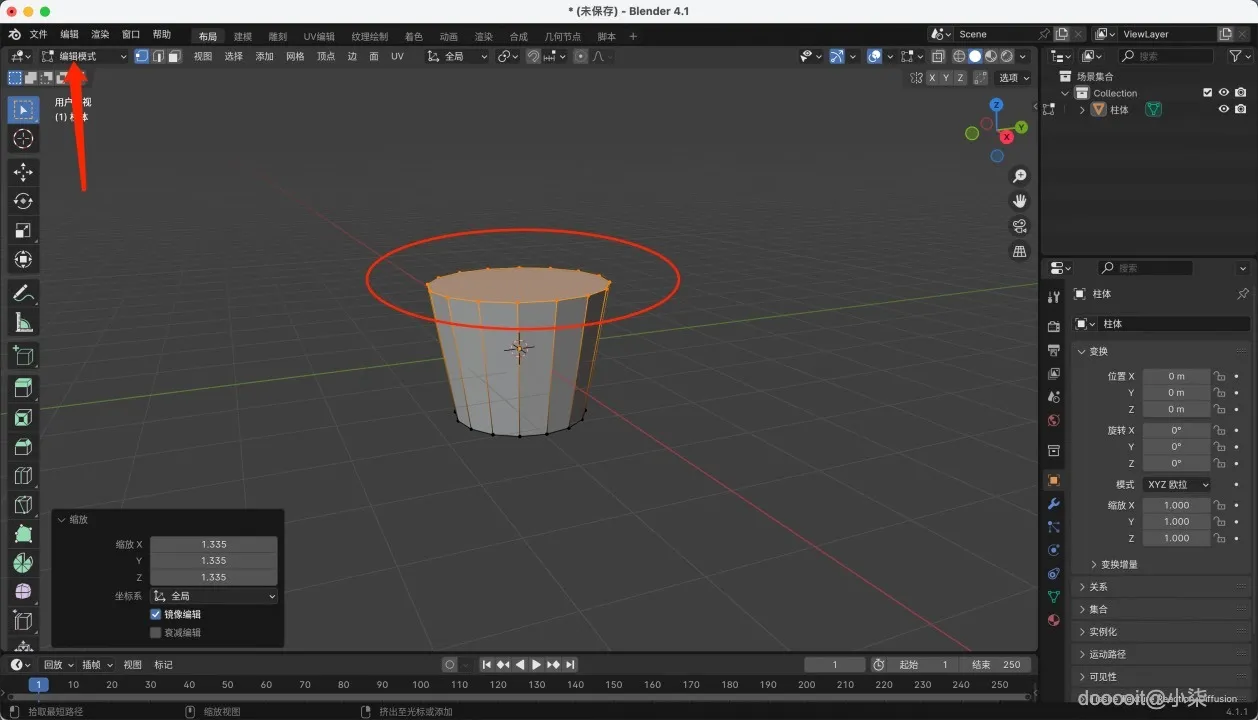Select the Move tool in left toolbar
Viewport: 1258px width, 720px height.
(x=23, y=172)
